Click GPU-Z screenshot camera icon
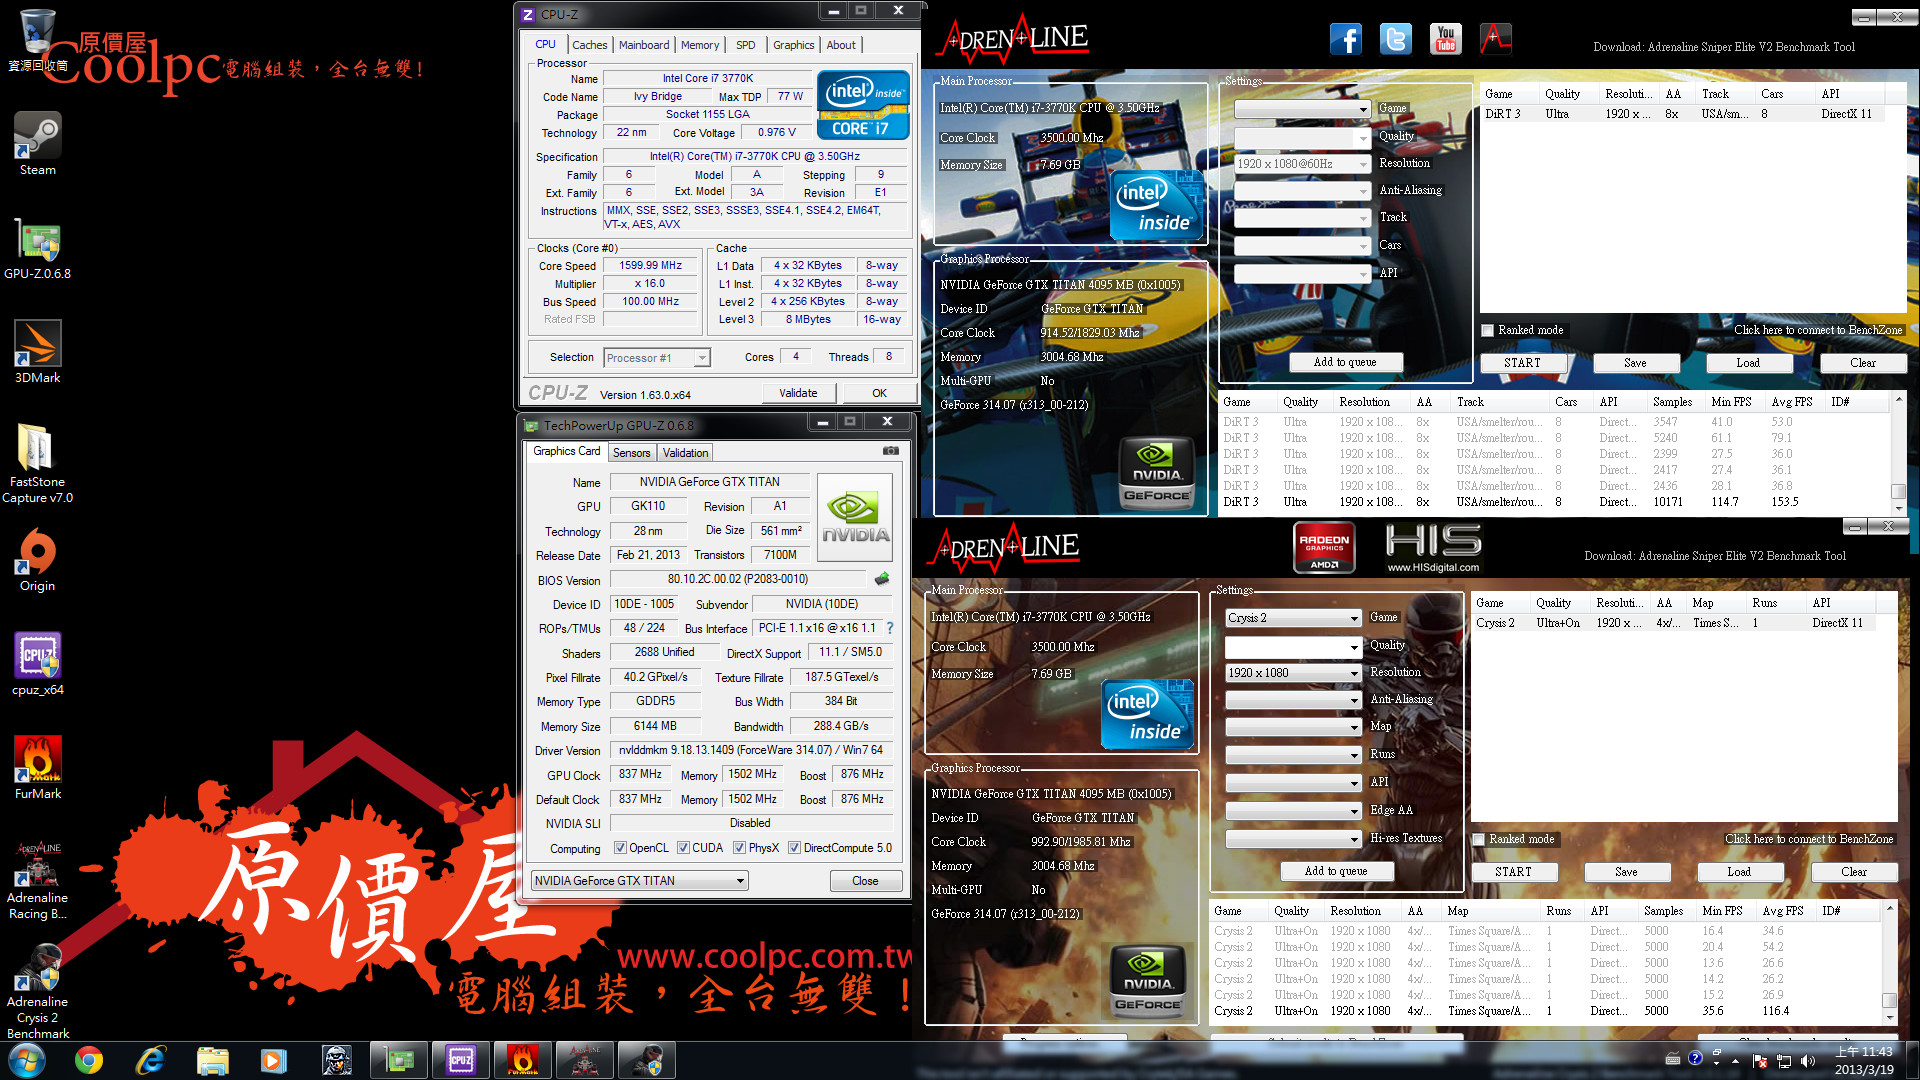1920x1080 pixels. [890, 451]
